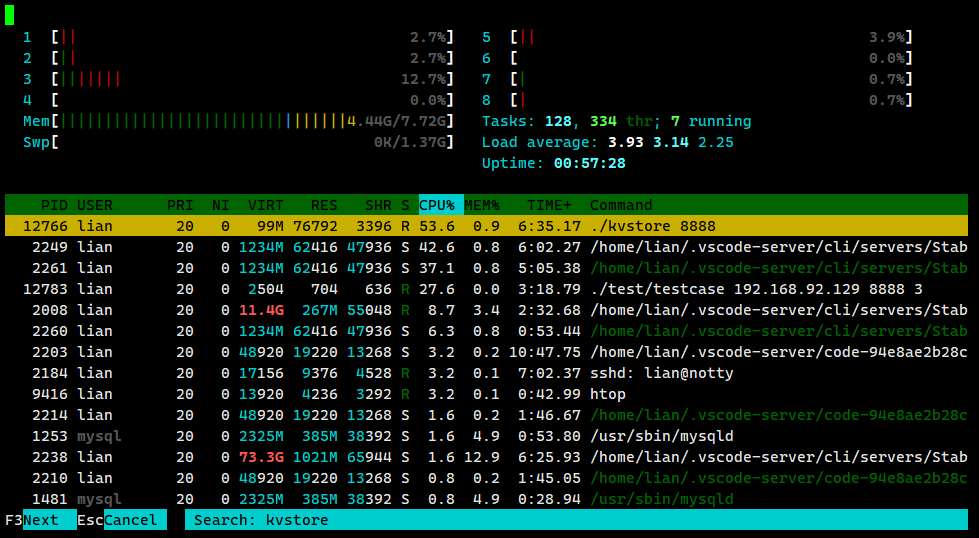Click the Mem usage meter bar
Screen dimensions: 979x538
[x=238, y=121]
